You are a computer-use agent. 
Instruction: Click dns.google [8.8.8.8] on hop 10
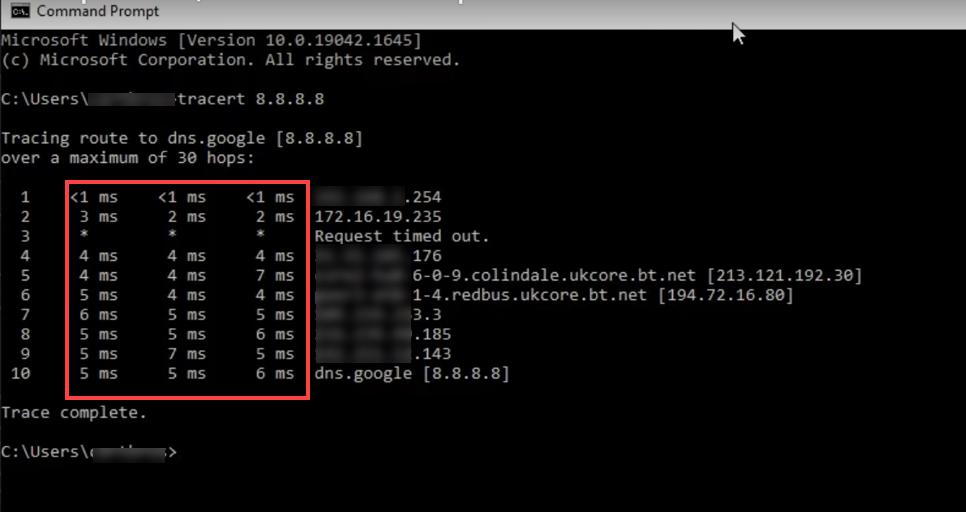click(412, 373)
